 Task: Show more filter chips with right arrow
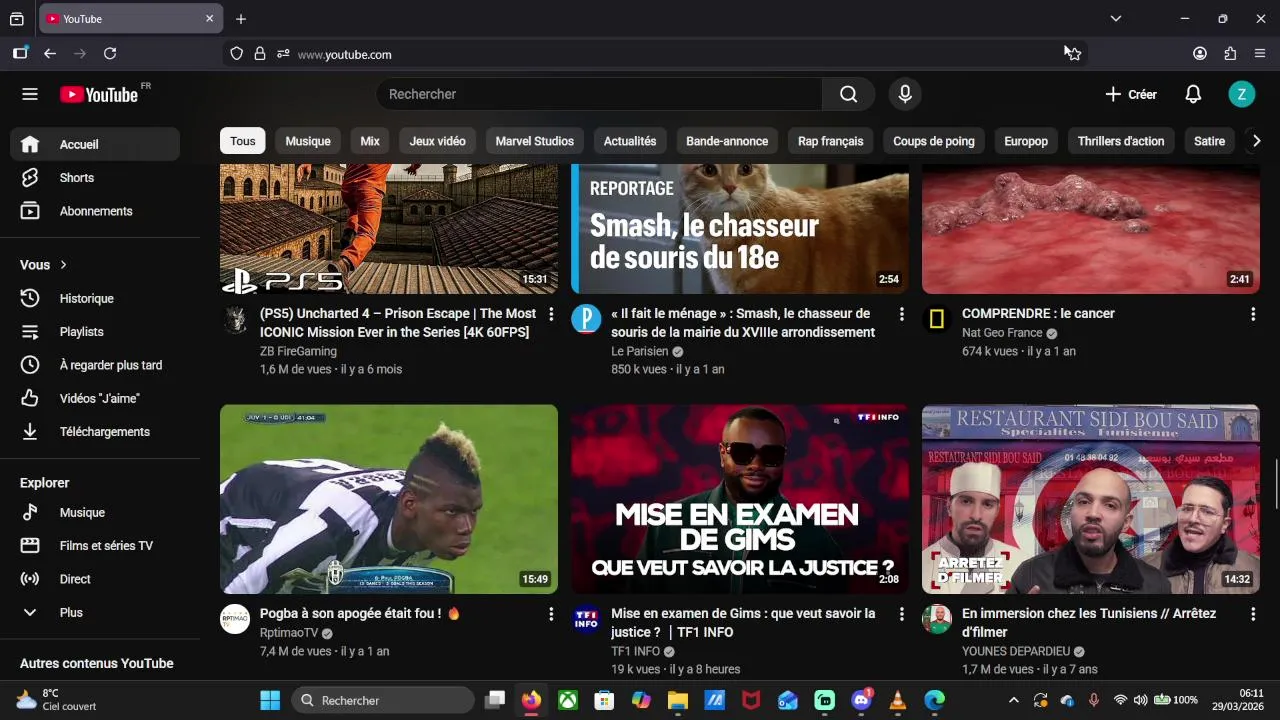click(x=1257, y=141)
